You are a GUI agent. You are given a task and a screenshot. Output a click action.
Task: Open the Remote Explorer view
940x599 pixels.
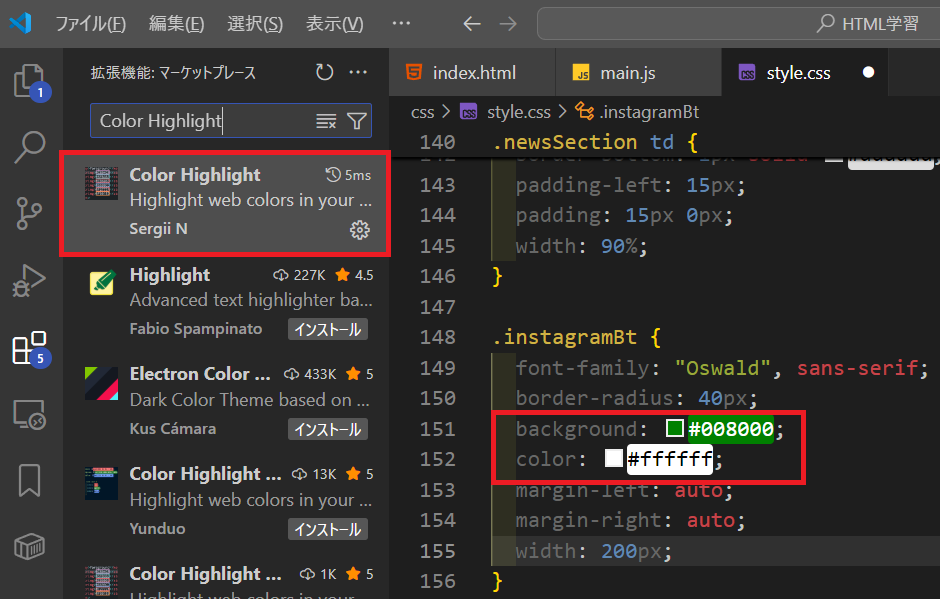point(29,414)
